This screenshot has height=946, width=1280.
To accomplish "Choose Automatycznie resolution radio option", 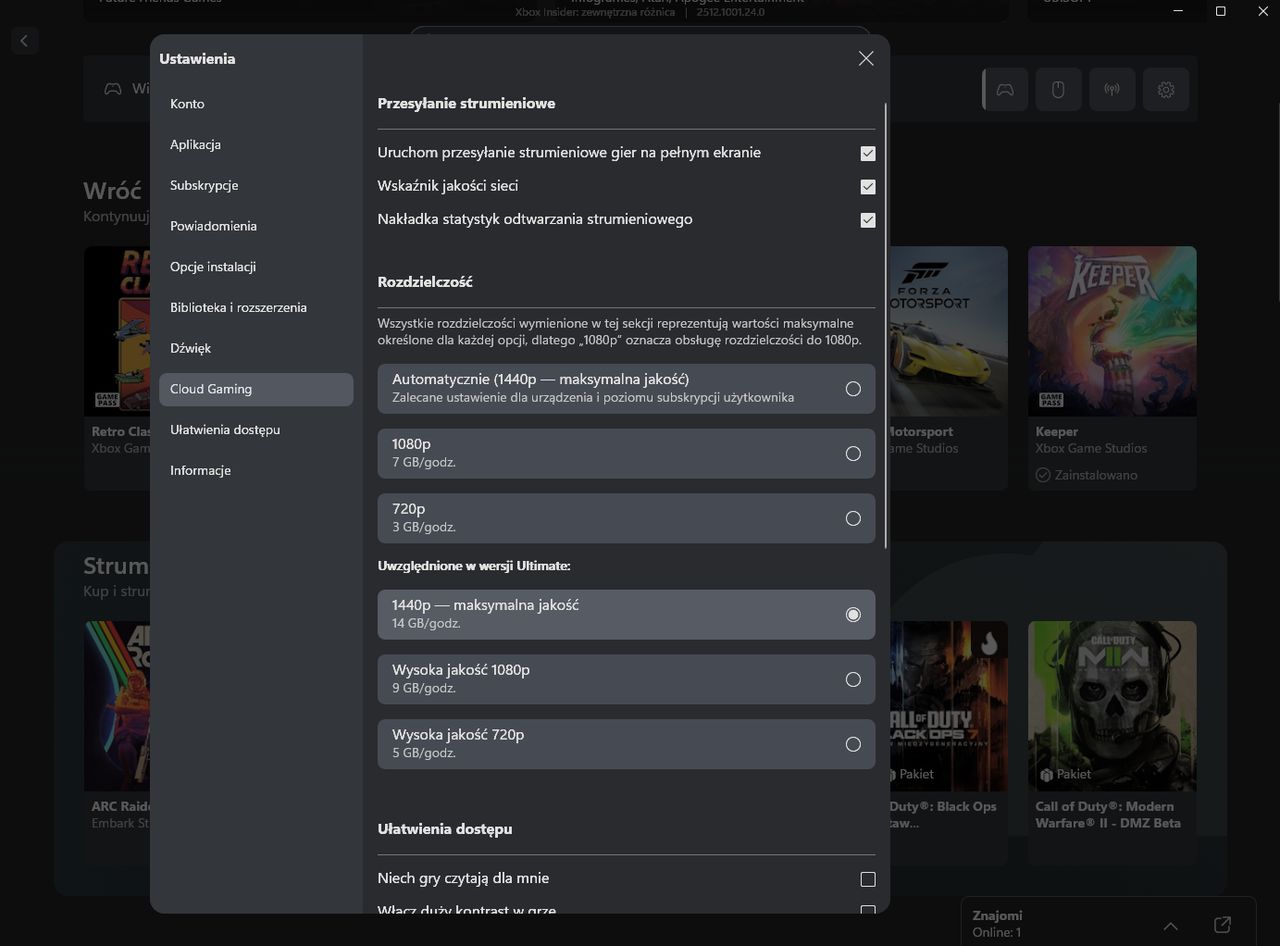I will (x=853, y=389).
